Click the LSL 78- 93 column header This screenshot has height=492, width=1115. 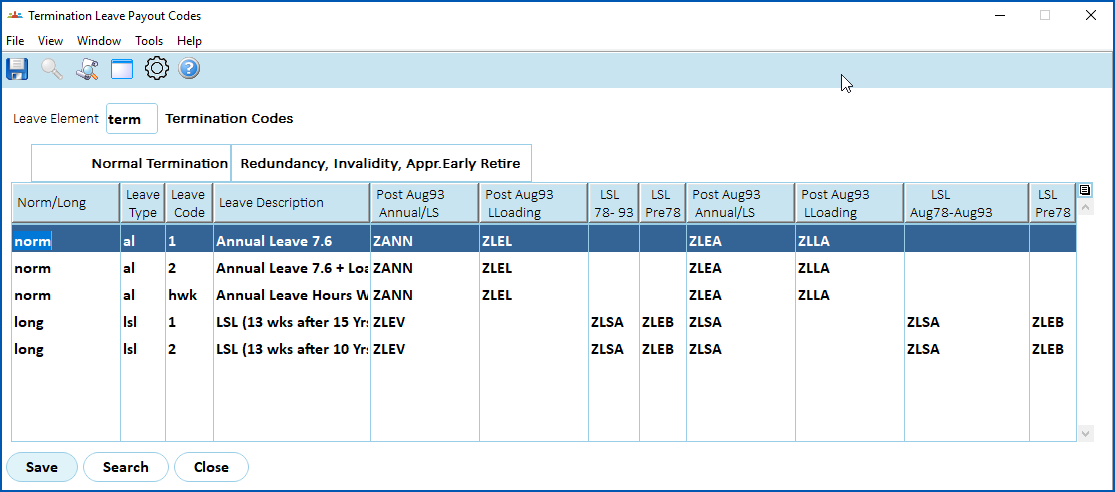point(613,203)
